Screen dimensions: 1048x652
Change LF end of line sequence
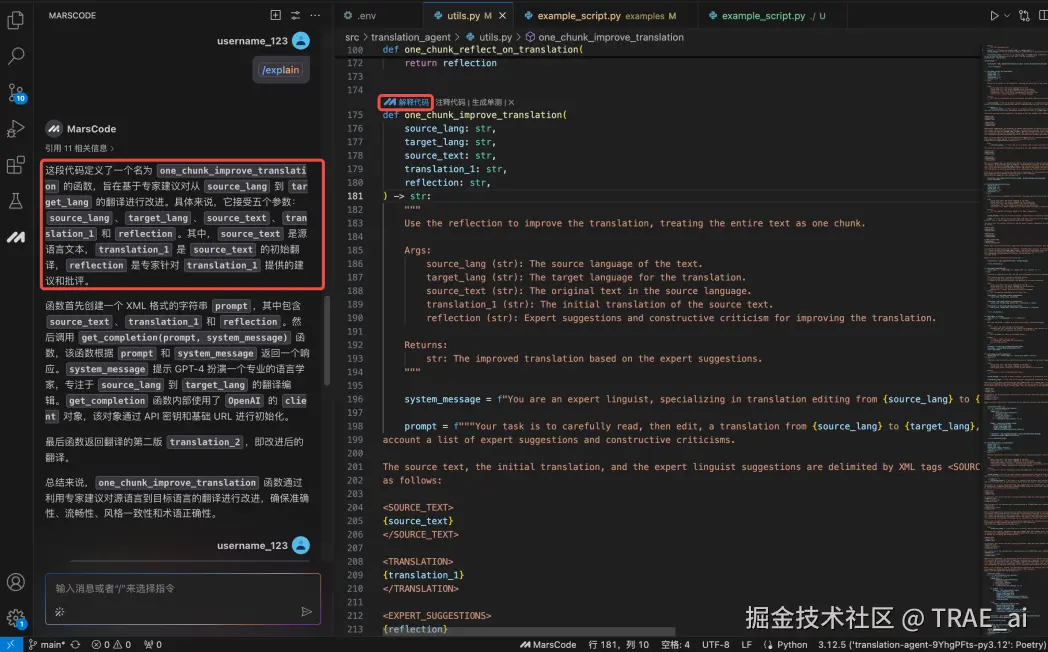point(747,645)
